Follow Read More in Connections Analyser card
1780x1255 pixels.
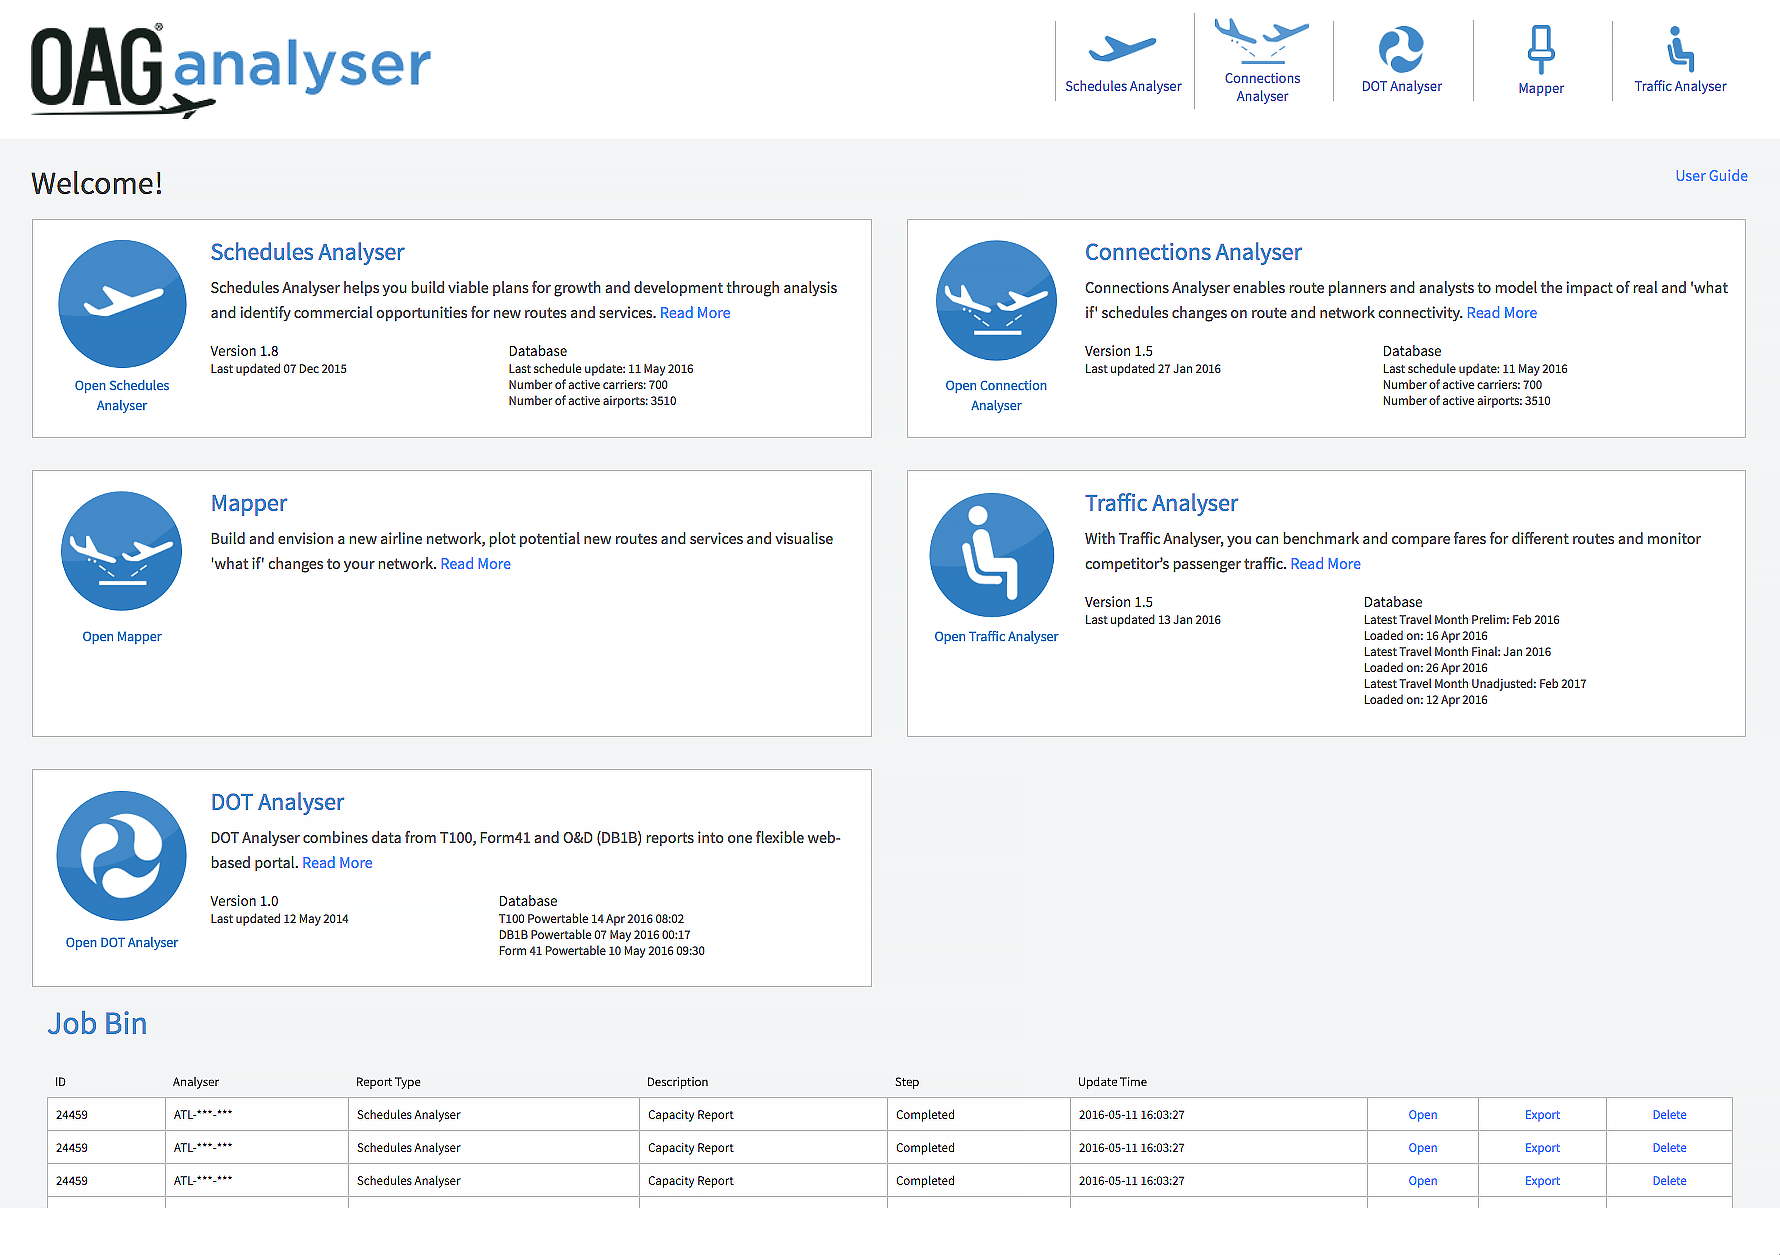[1501, 313]
